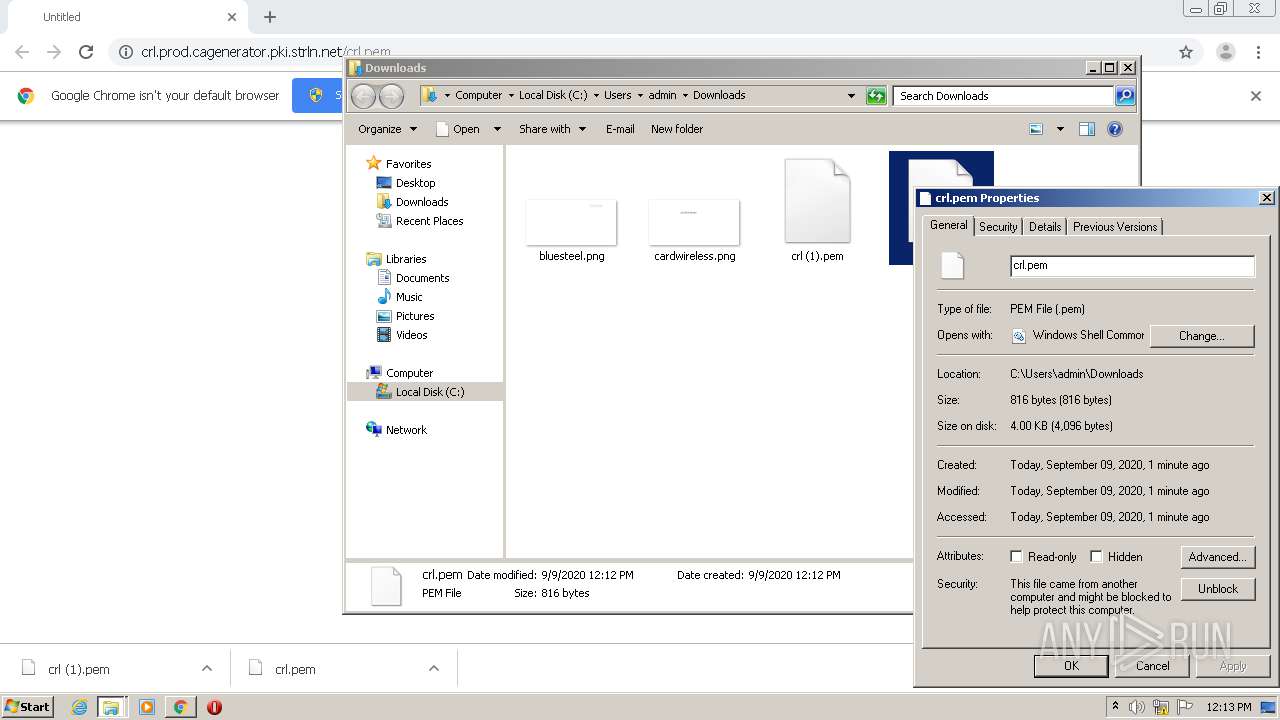This screenshot has height=720, width=1280.
Task: Reload the page in Chrome
Action: pos(86,52)
